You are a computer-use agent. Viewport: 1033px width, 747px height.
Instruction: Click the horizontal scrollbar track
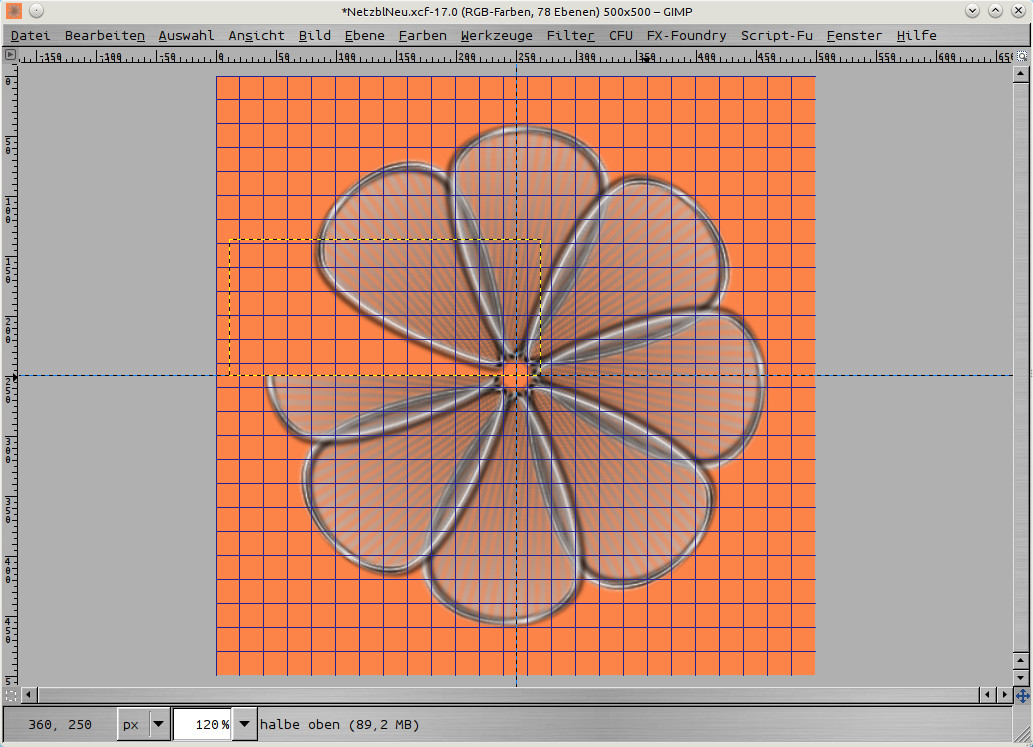(x=500, y=694)
